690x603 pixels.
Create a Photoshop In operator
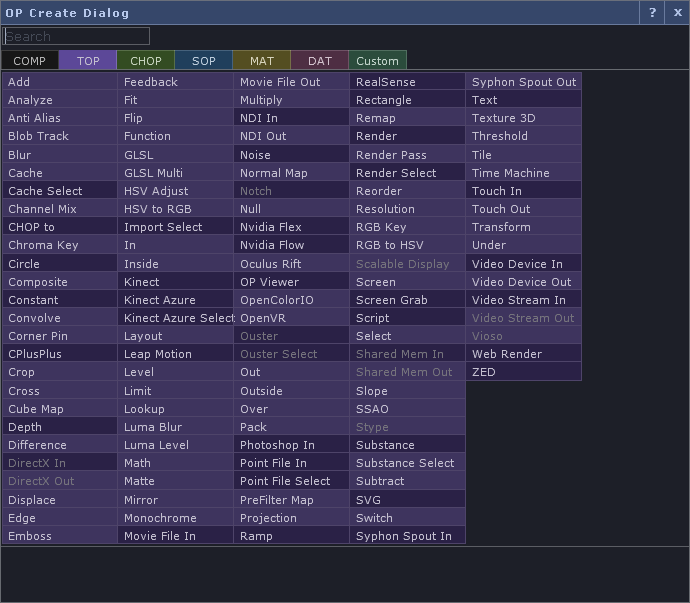point(291,445)
